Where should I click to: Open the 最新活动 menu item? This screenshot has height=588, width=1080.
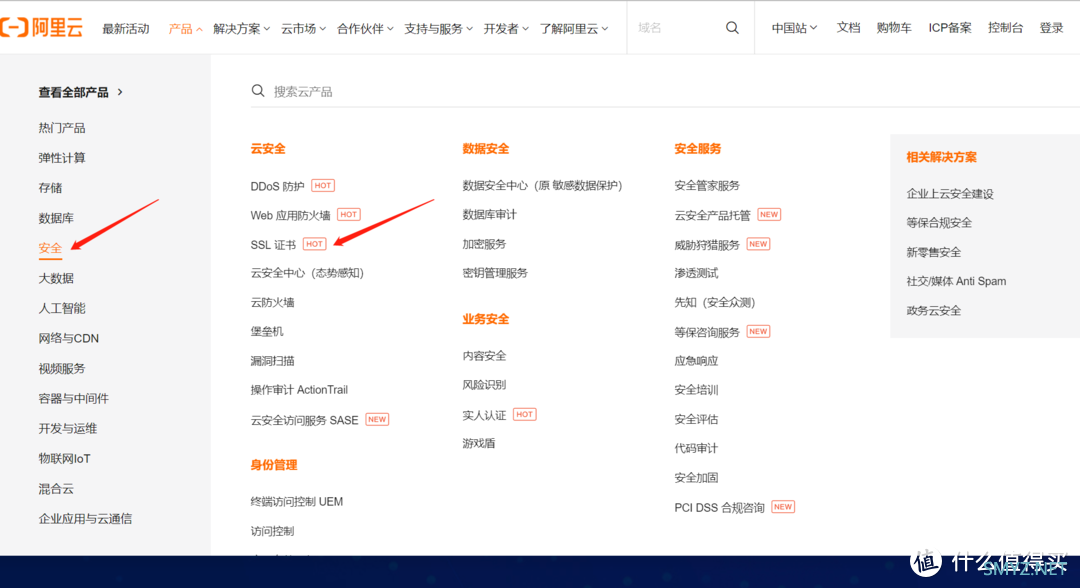(125, 28)
